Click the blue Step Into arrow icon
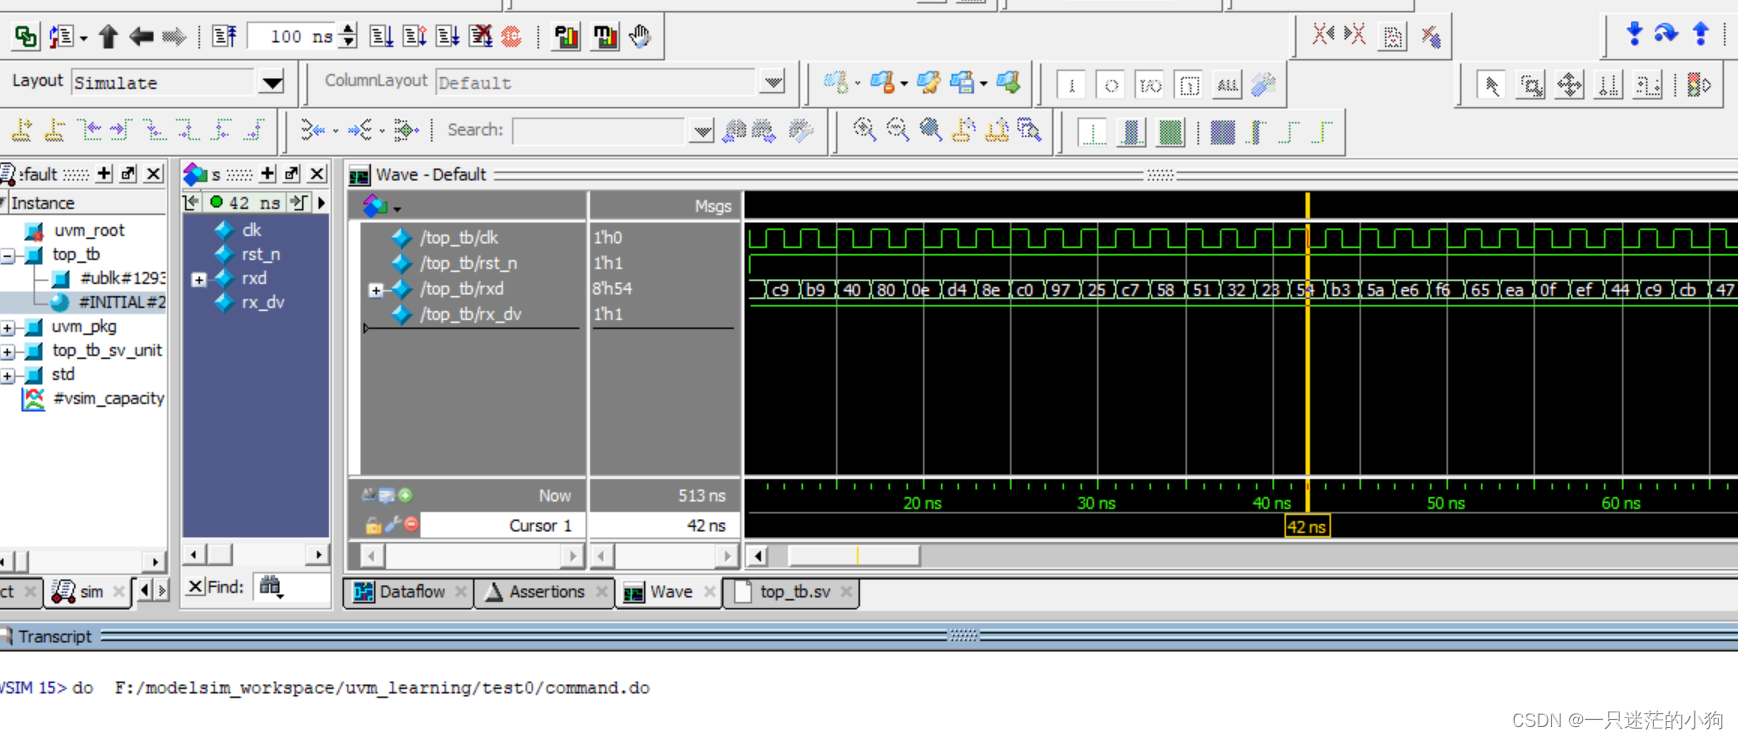 coord(1634,34)
